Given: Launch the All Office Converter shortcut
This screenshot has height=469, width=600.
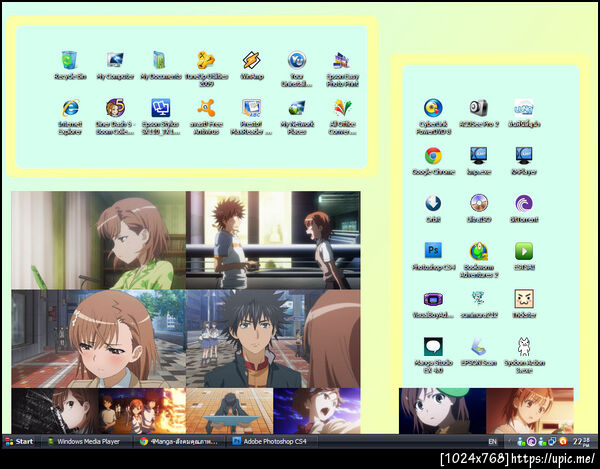Looking at the screenshot, I should pos(342,108).
